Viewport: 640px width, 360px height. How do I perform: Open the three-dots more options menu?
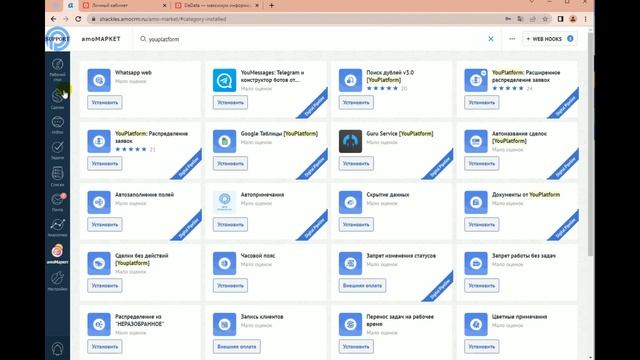512,39
